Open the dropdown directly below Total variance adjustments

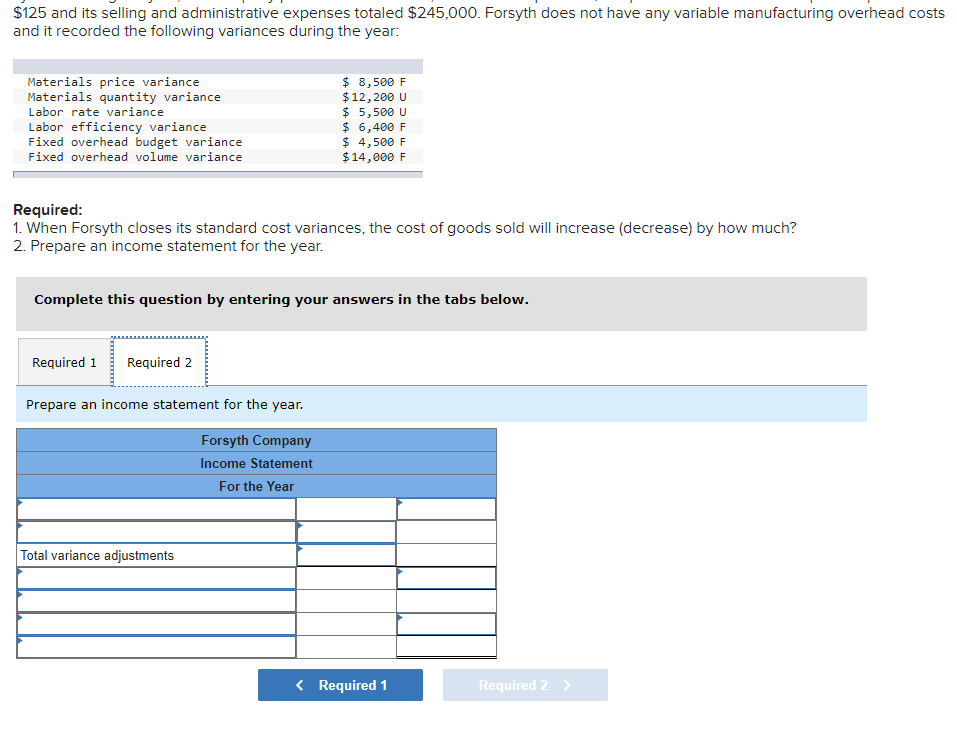pyautogui.click(x=155, y=577)
